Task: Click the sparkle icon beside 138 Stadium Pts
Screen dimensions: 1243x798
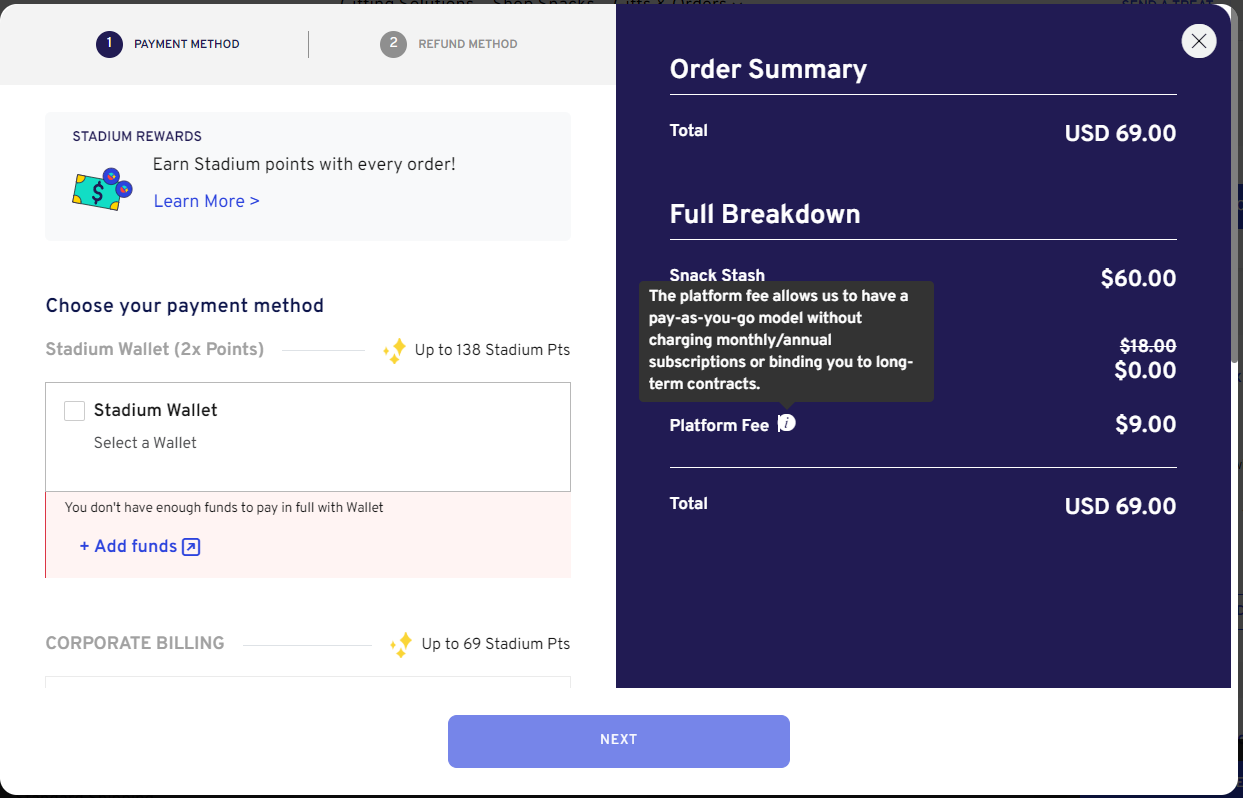Action: [x=395, y=350]
